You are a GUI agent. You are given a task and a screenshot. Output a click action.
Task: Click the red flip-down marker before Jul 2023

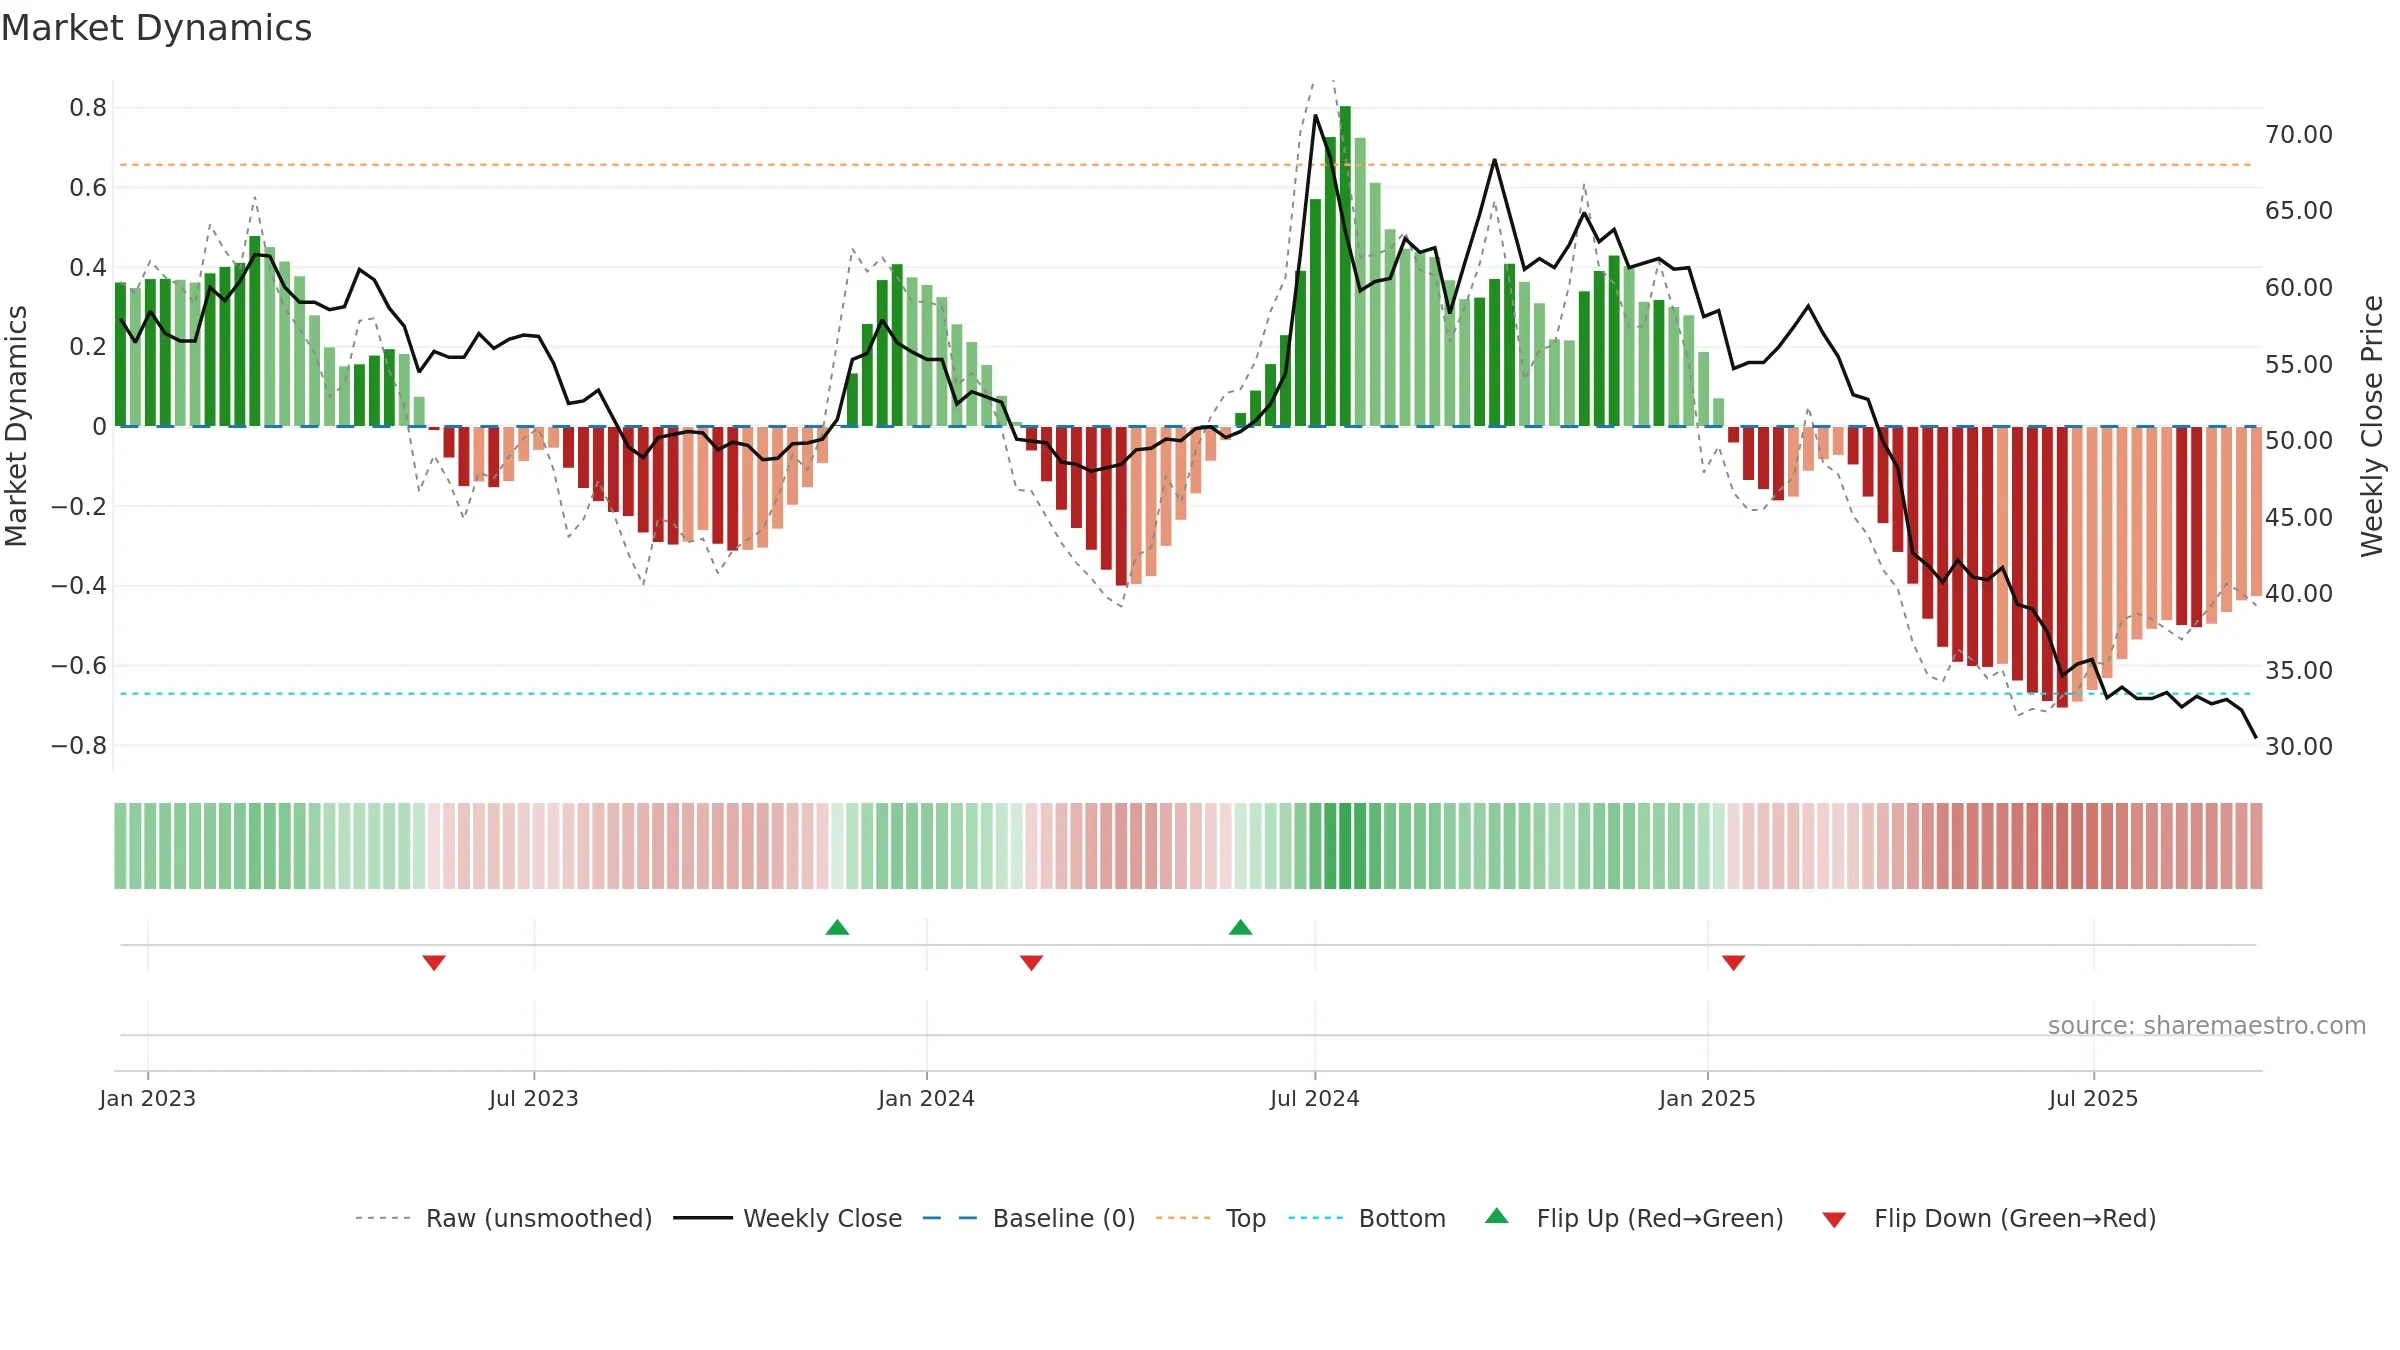[434, 962]
